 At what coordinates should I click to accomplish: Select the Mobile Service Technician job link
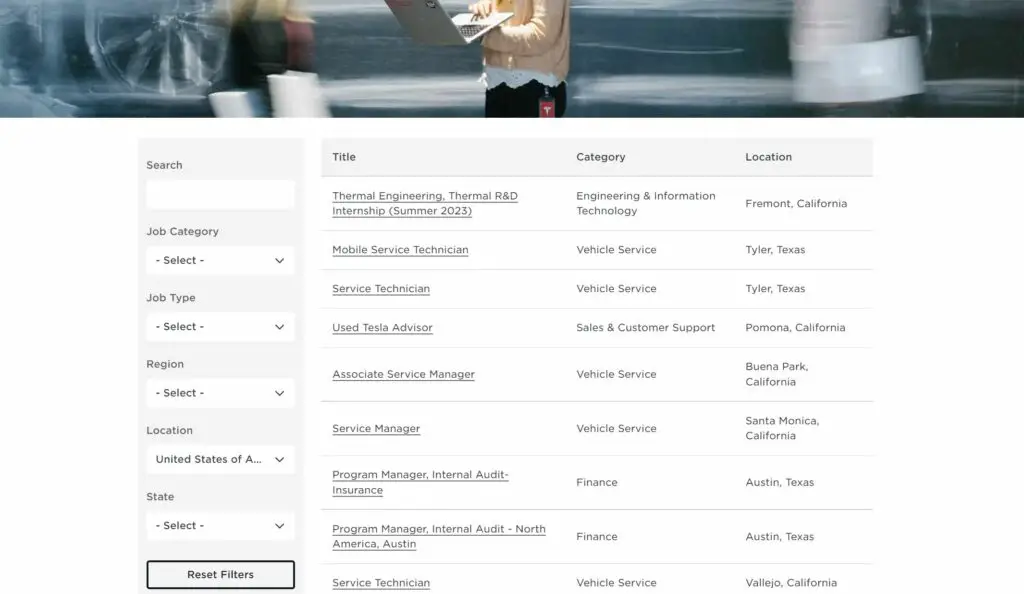coord(400,249)
